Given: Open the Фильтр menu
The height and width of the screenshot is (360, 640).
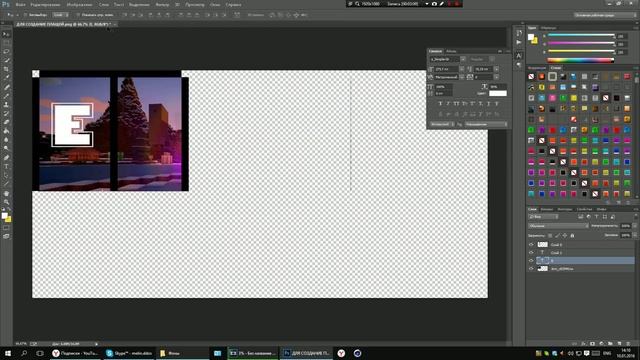Looking at the screenshot, I should tap(162, 4).
